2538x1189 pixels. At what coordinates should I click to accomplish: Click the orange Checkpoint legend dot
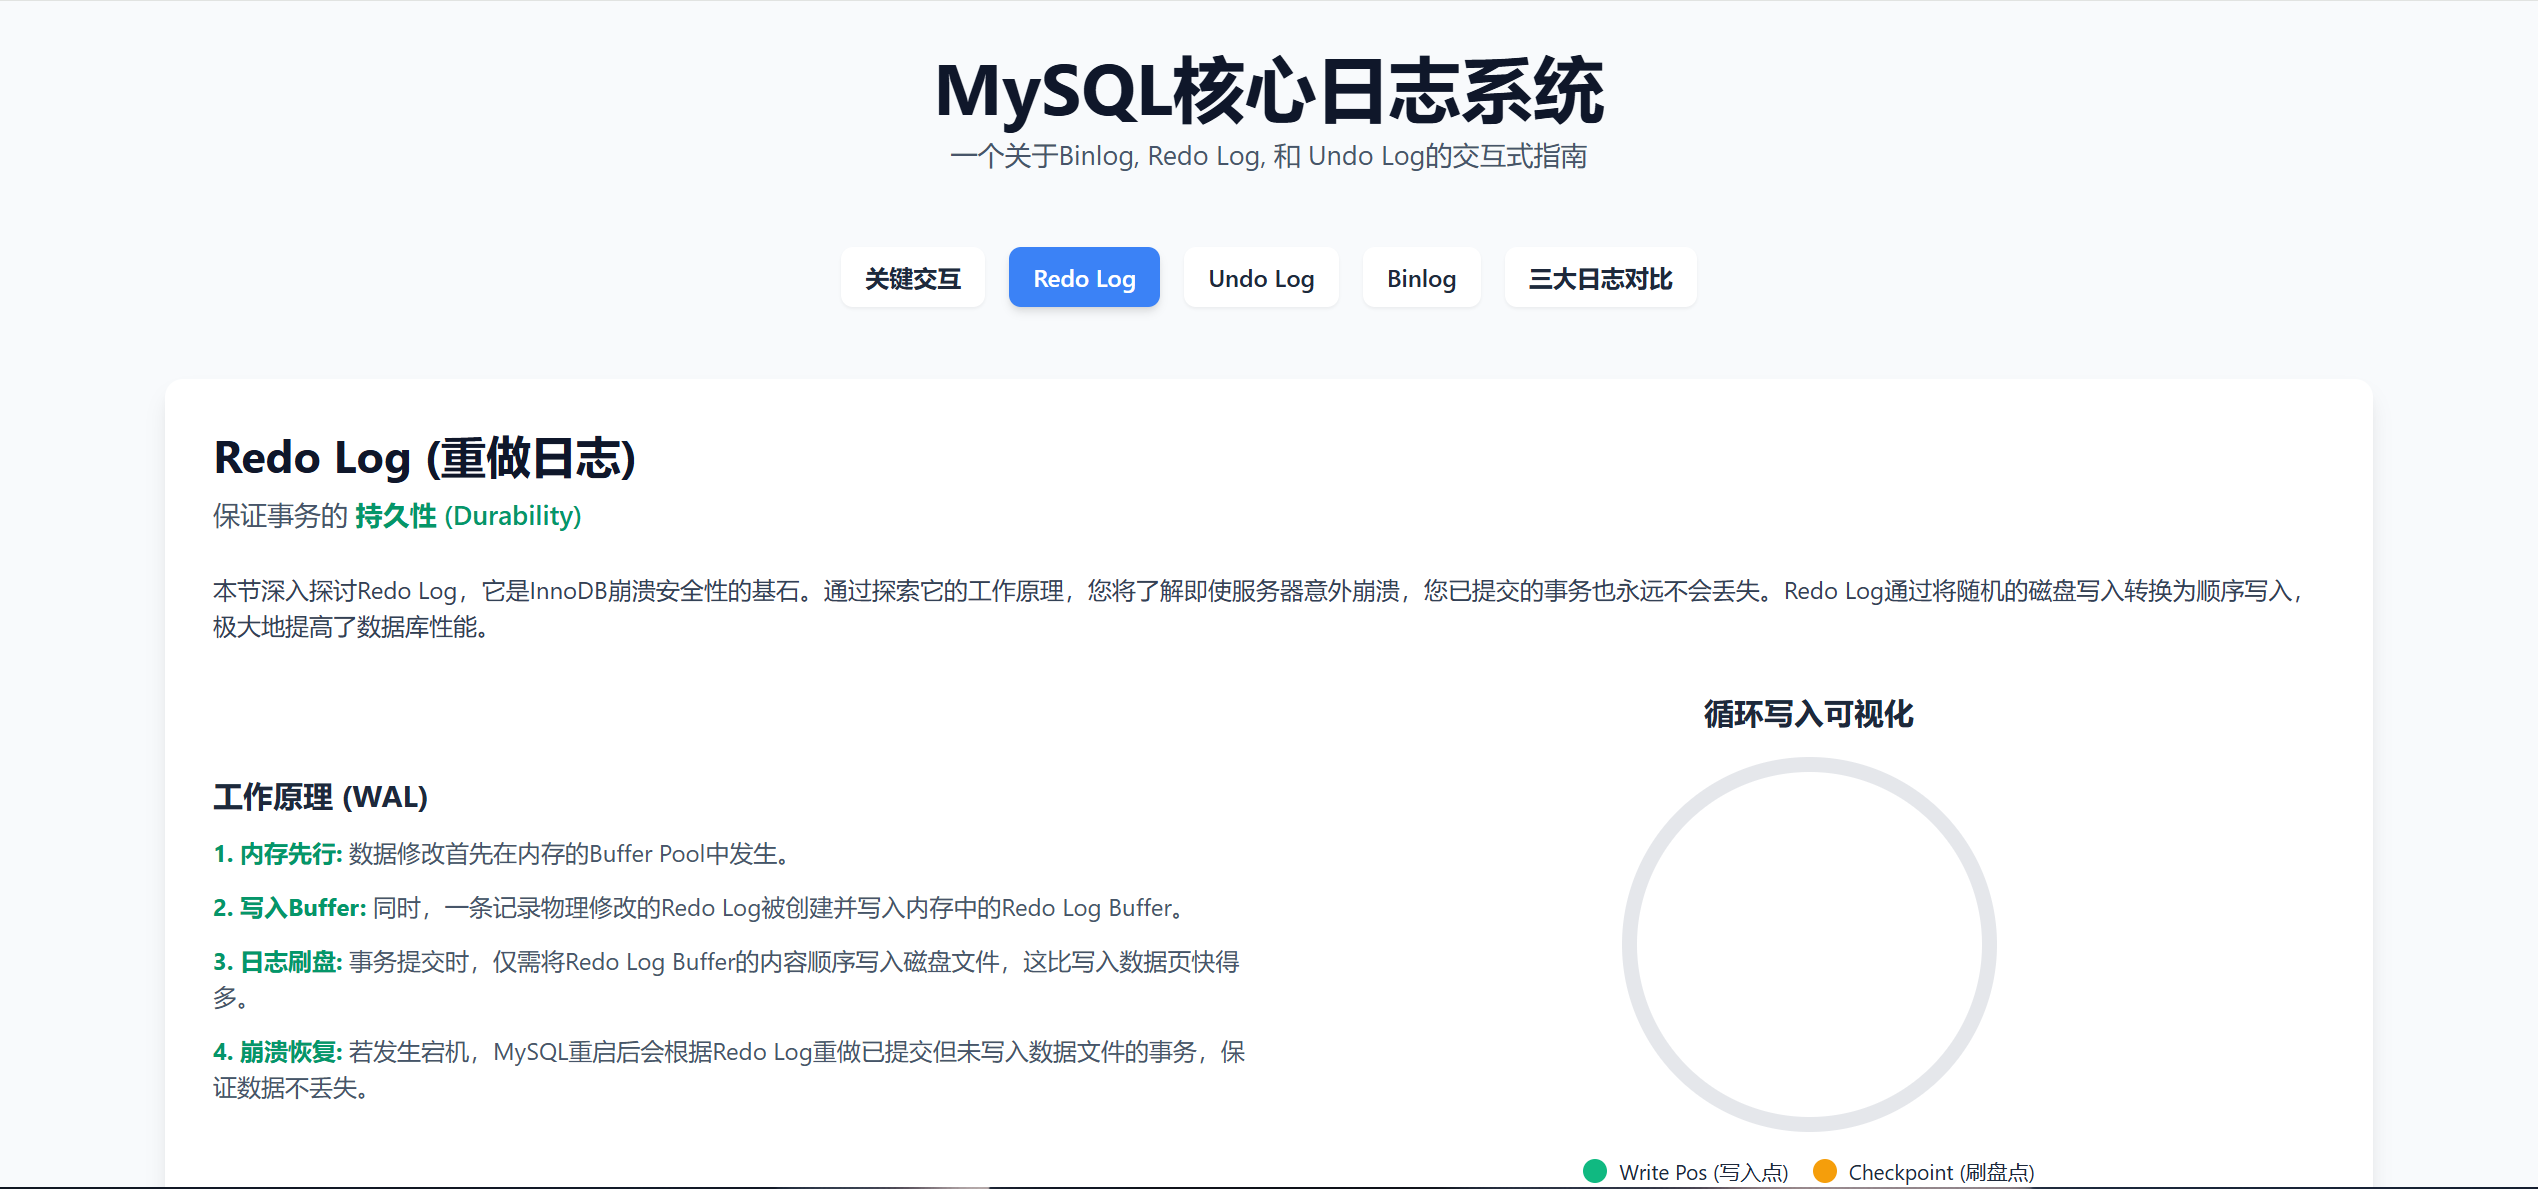click(1825, 1171)
